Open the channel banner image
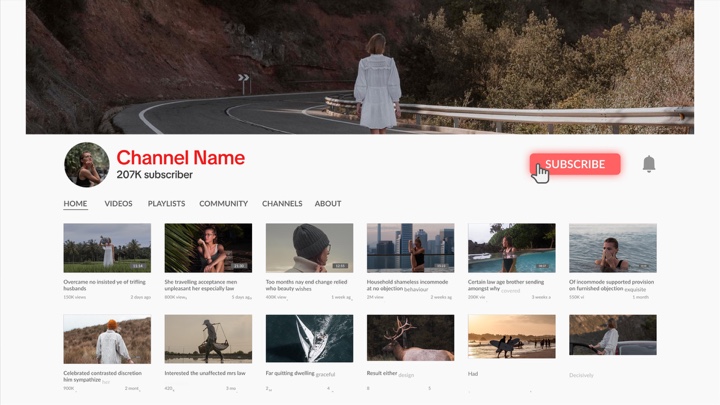Viewport: 720px width, 405px height. point(360,67)
